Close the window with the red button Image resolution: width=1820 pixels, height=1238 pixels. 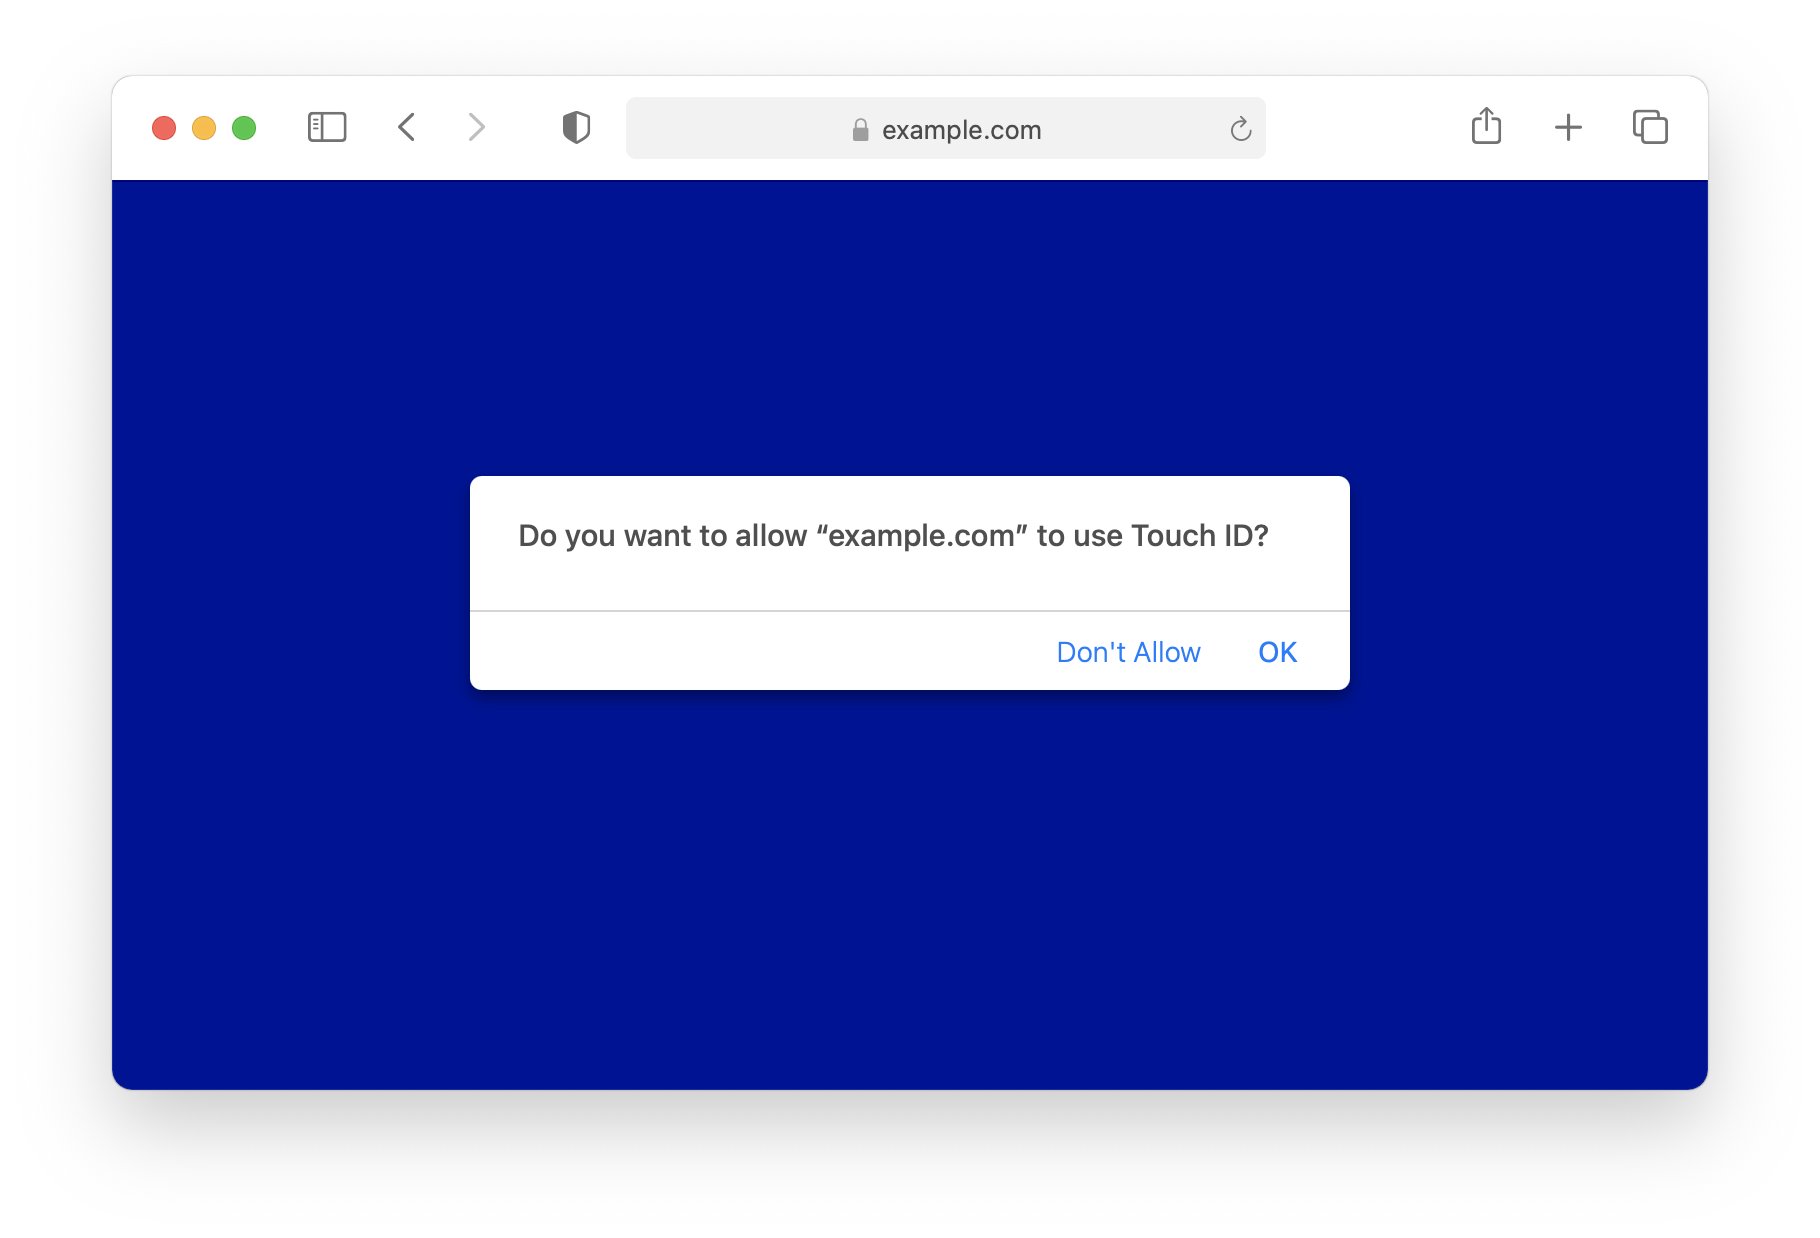pyautogui.click(x=164, y=127)
